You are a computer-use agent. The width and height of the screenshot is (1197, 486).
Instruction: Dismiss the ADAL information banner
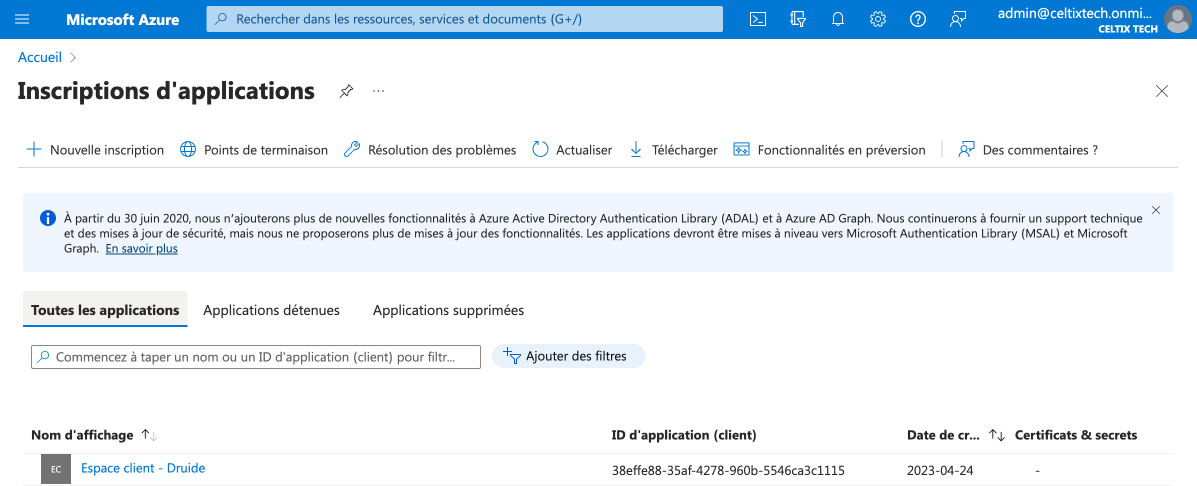pyautogui.click(x=1156, y=210)
